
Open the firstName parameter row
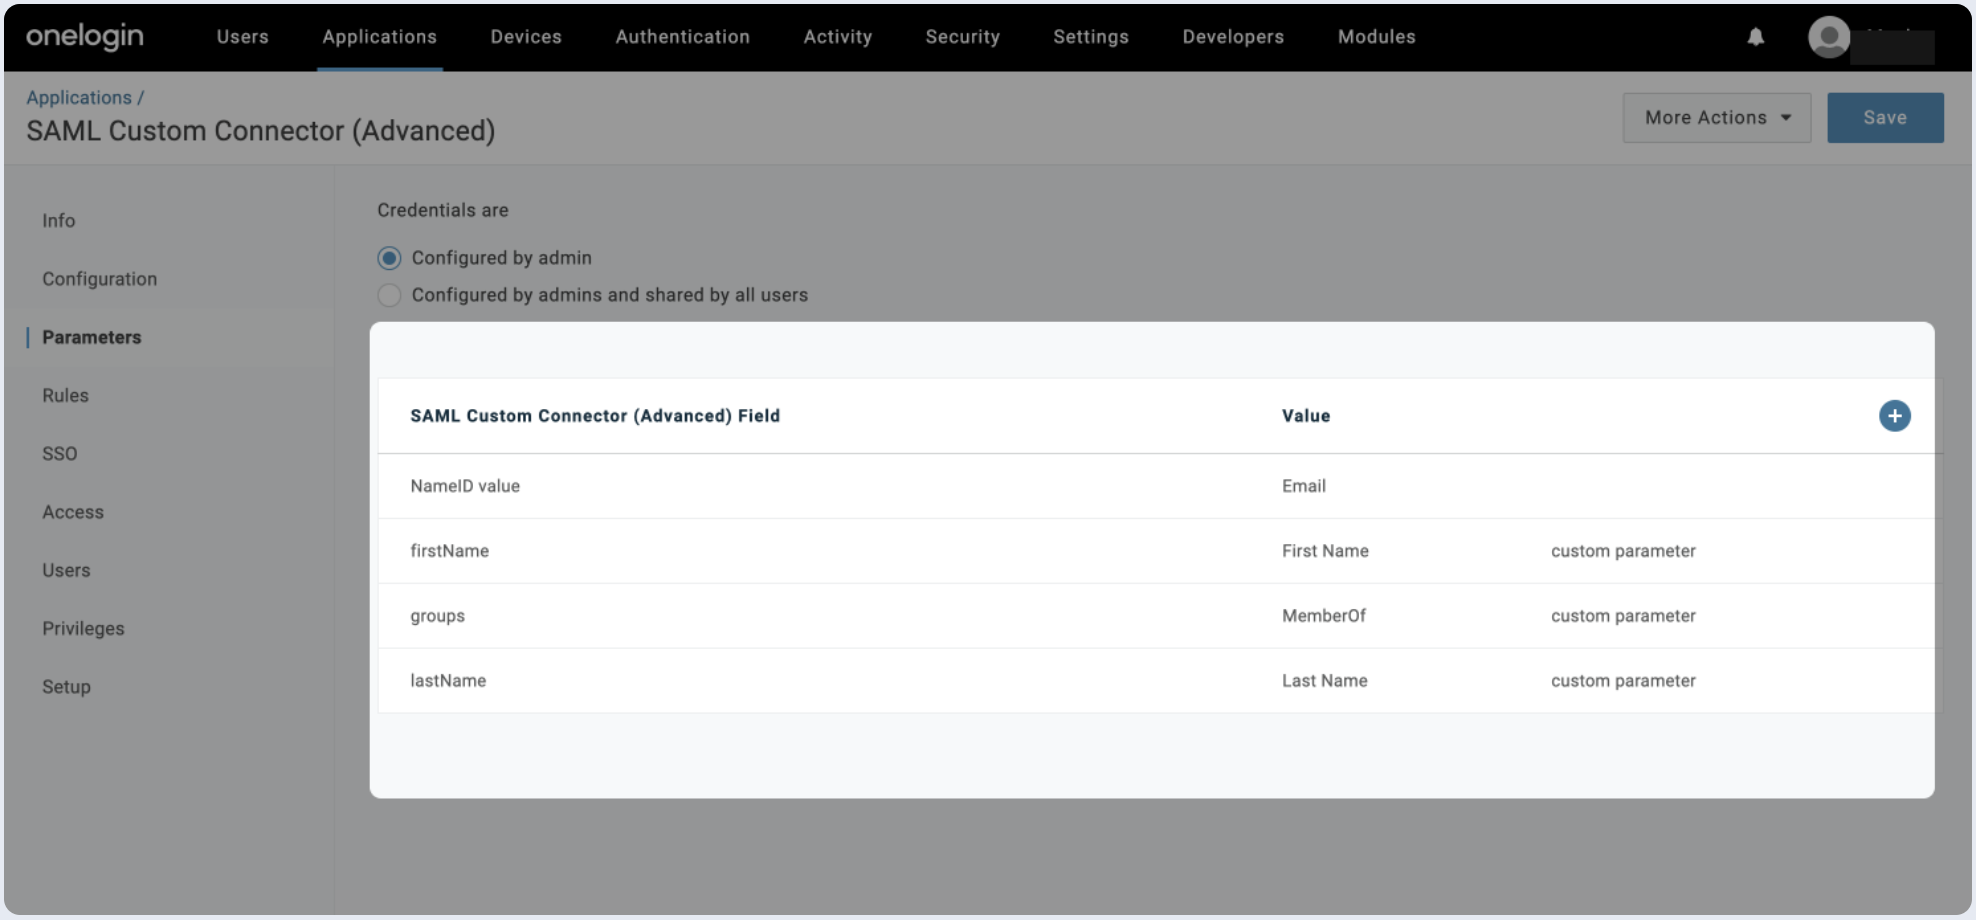click(x=449, y=551)
